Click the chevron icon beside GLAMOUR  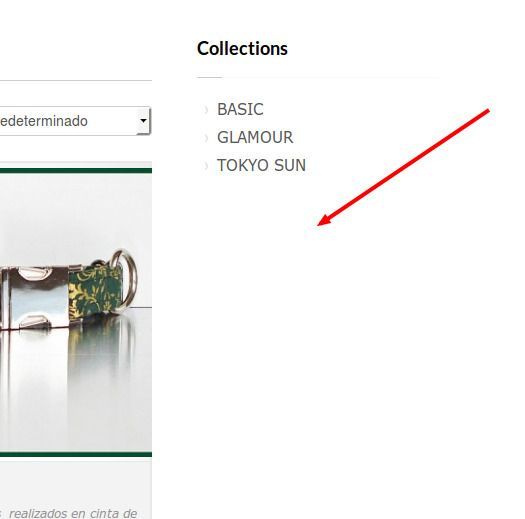point(206,138)
